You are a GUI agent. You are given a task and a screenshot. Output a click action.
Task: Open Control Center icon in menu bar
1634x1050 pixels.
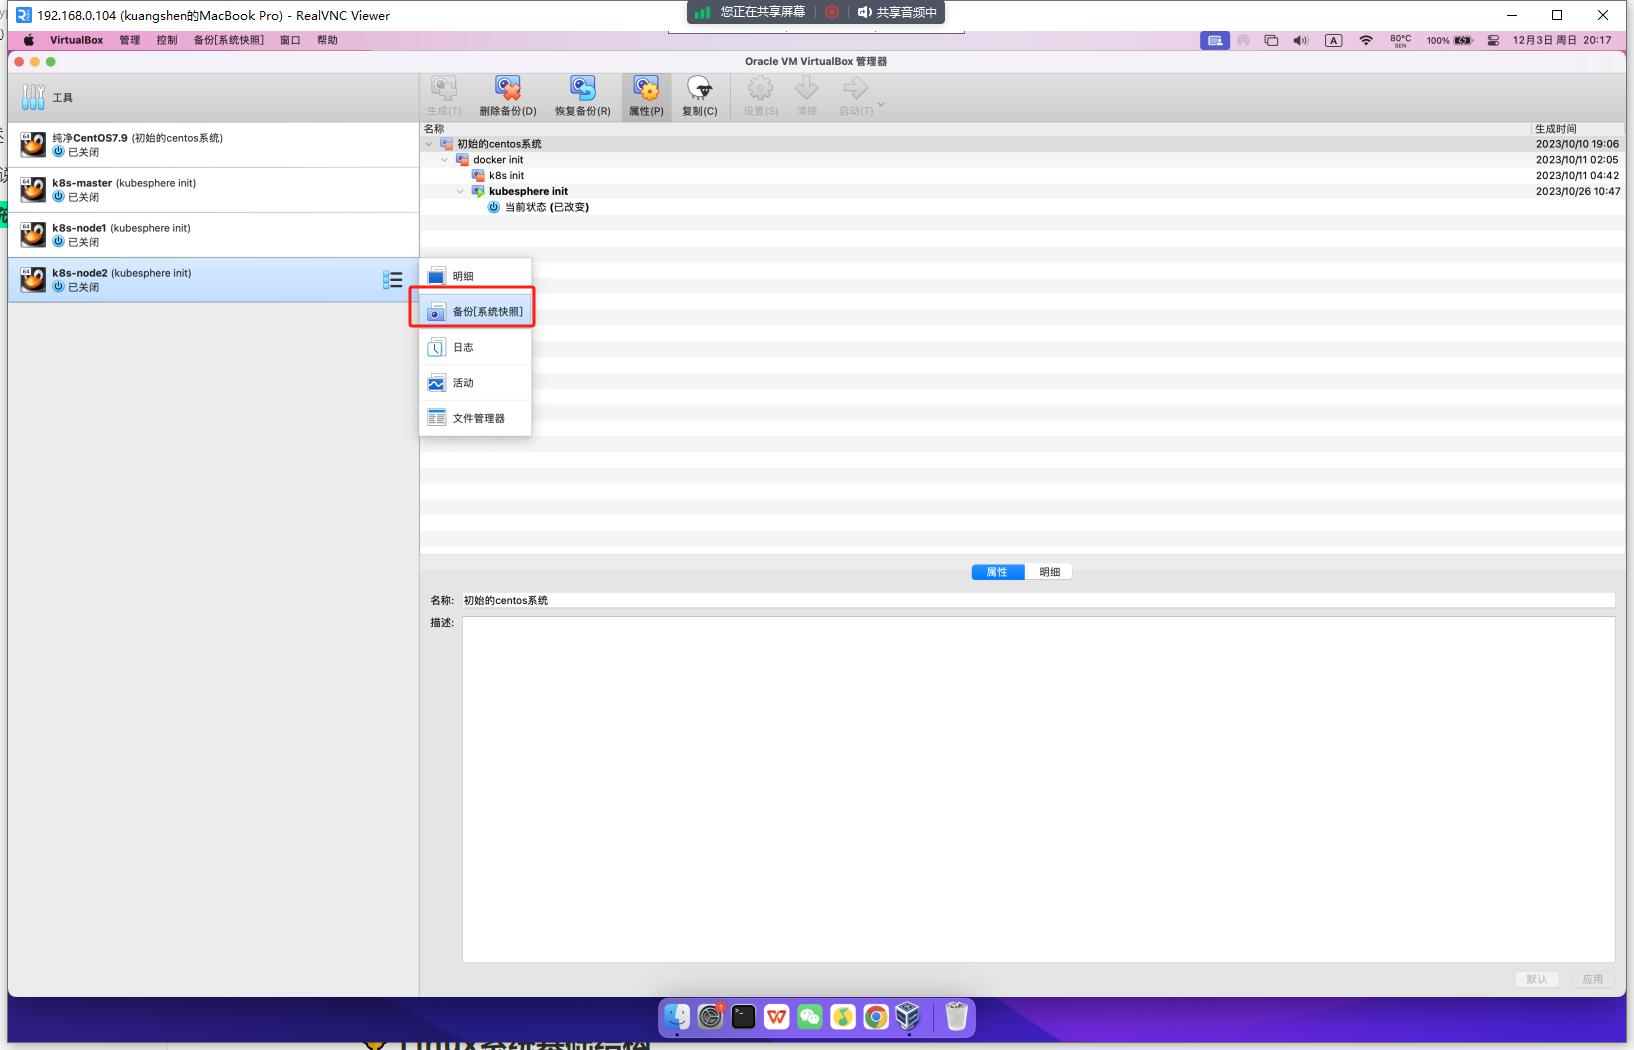point(1493,40)
